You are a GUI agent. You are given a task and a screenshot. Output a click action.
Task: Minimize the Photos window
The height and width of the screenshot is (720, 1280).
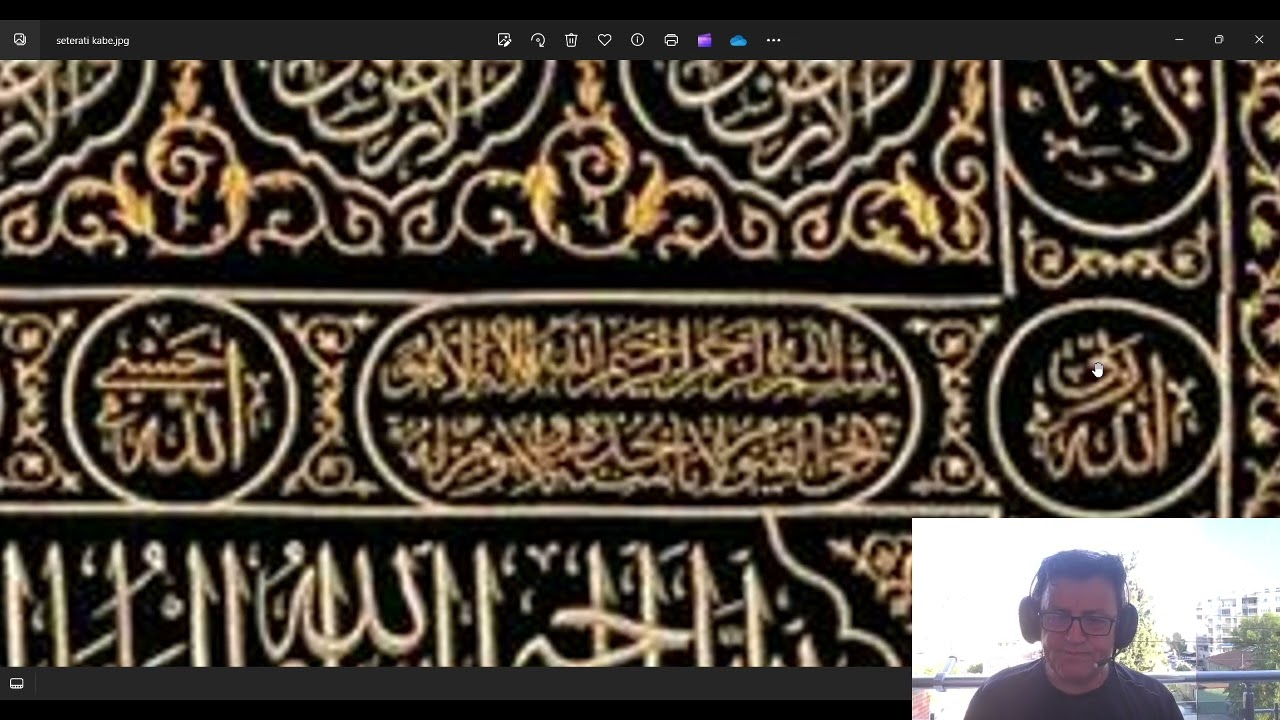click(1179, 40)
